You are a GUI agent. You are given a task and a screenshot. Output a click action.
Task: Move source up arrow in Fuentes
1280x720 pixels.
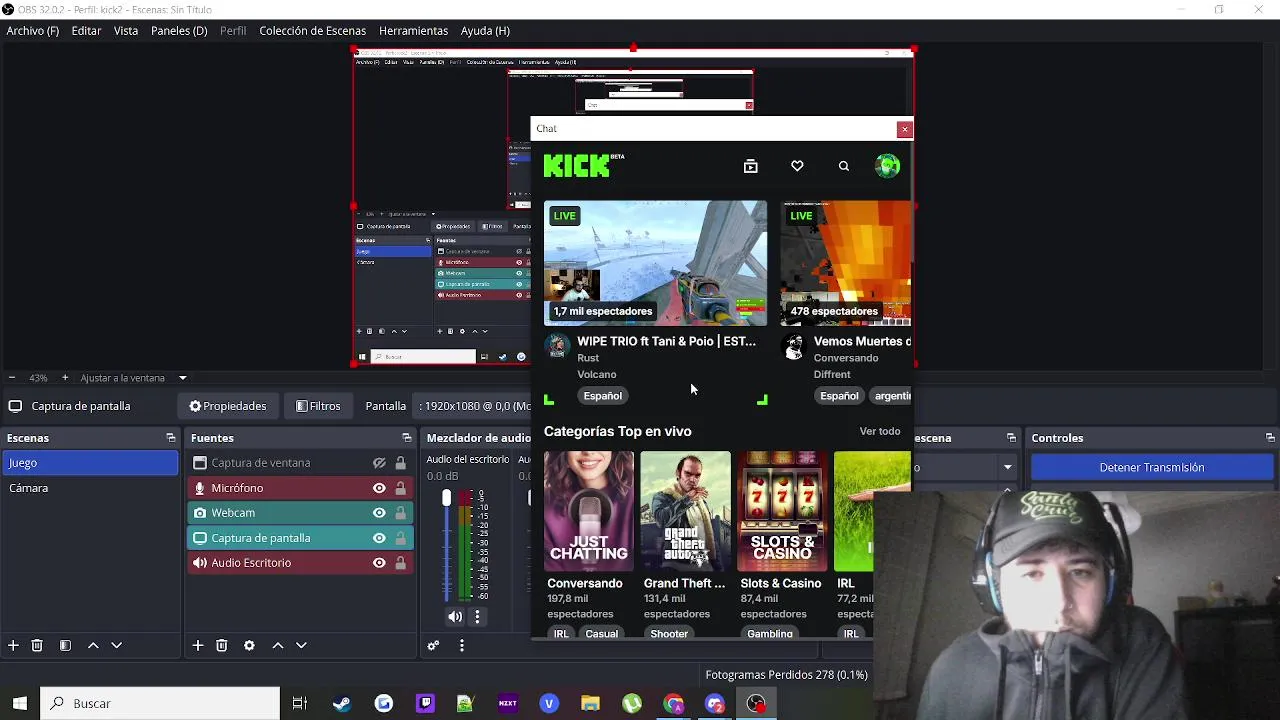278,645
